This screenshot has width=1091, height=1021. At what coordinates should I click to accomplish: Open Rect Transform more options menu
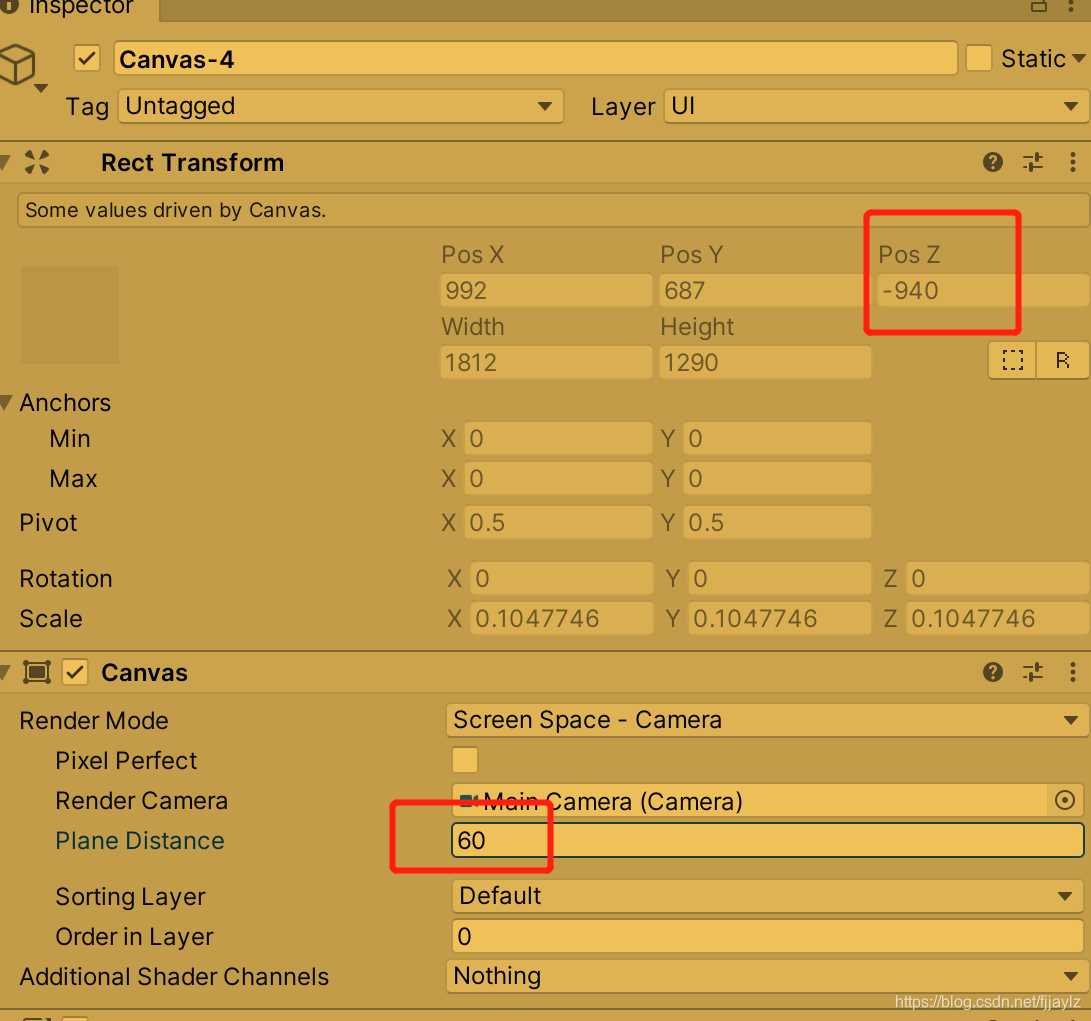pyautogui.click(x=1073, y=162)
